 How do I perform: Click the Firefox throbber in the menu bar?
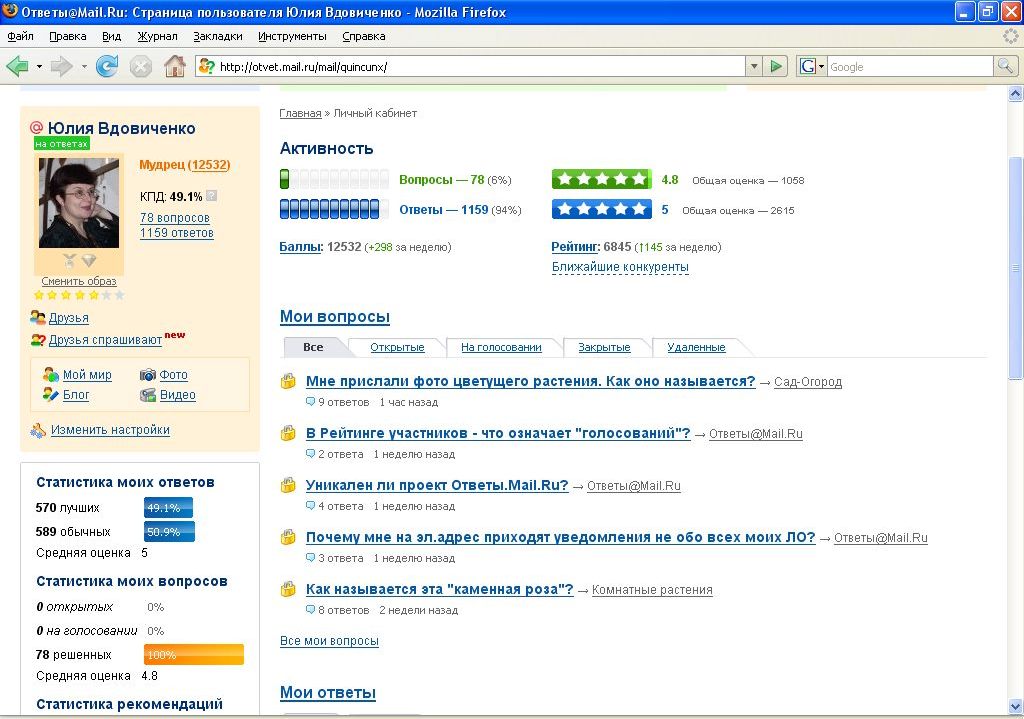coord(1011,37)
